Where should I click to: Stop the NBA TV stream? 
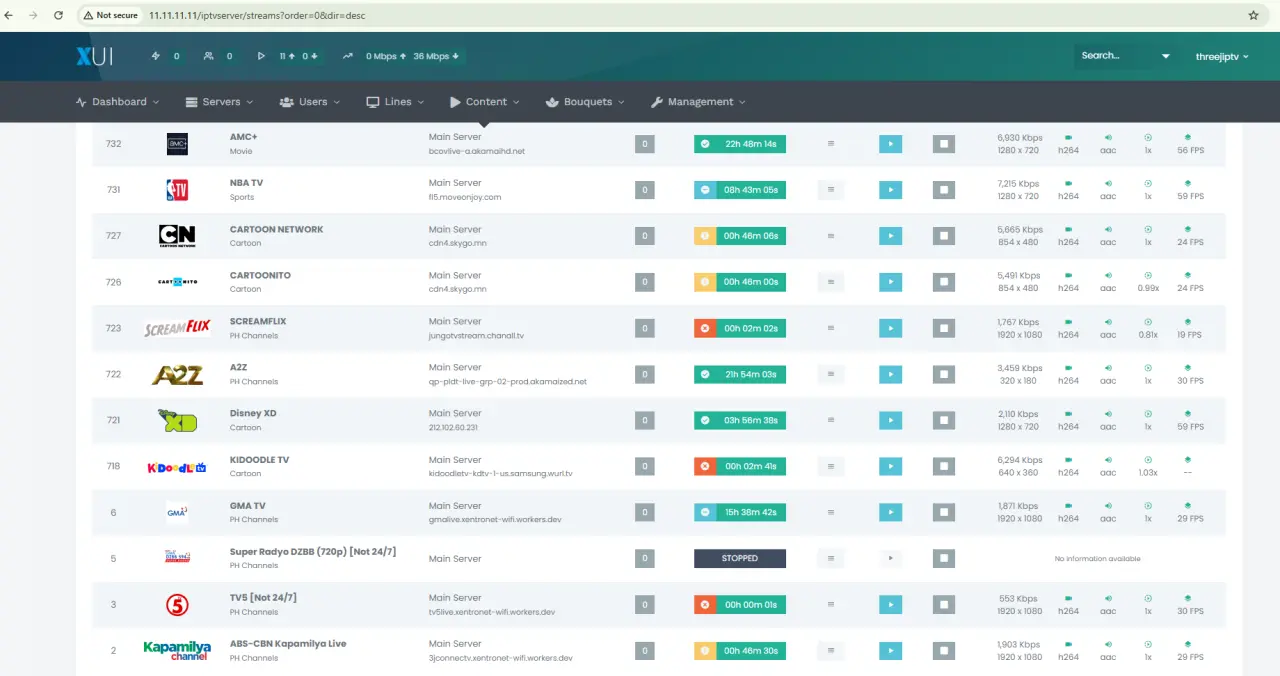pyautogui.click(x=943, y=190)
